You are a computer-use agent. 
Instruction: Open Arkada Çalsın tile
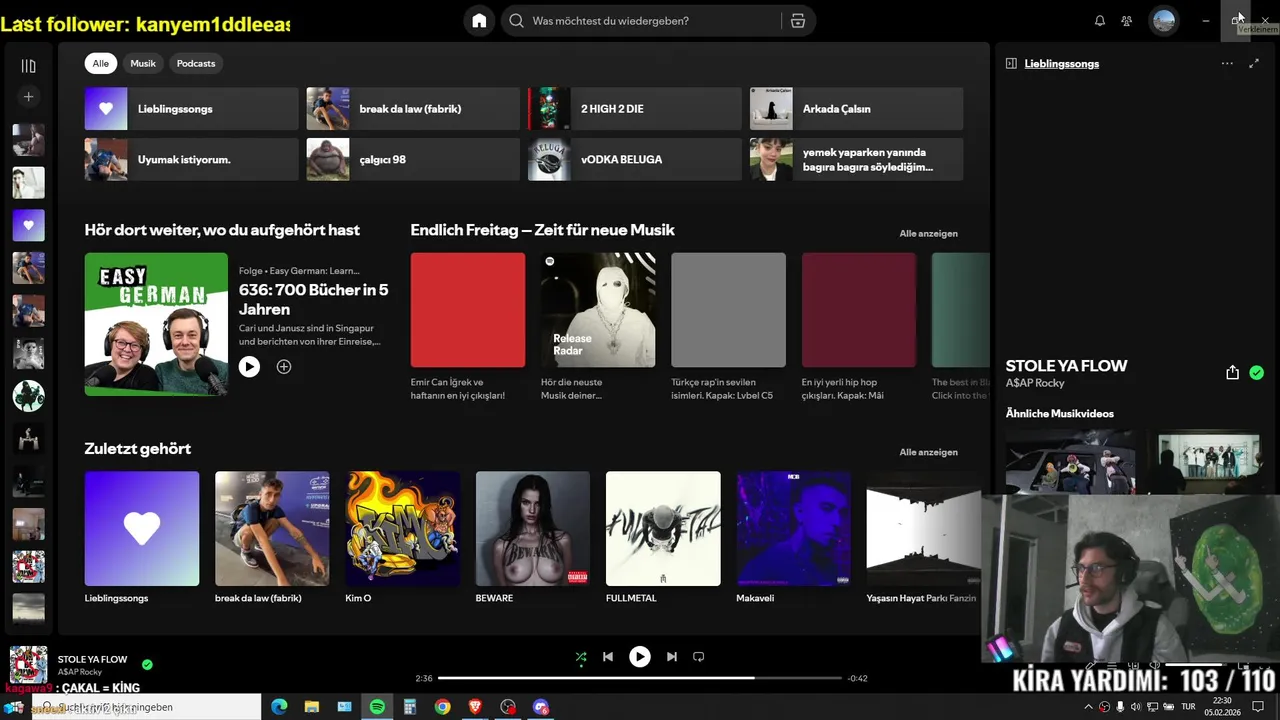(x=857, y=109)
